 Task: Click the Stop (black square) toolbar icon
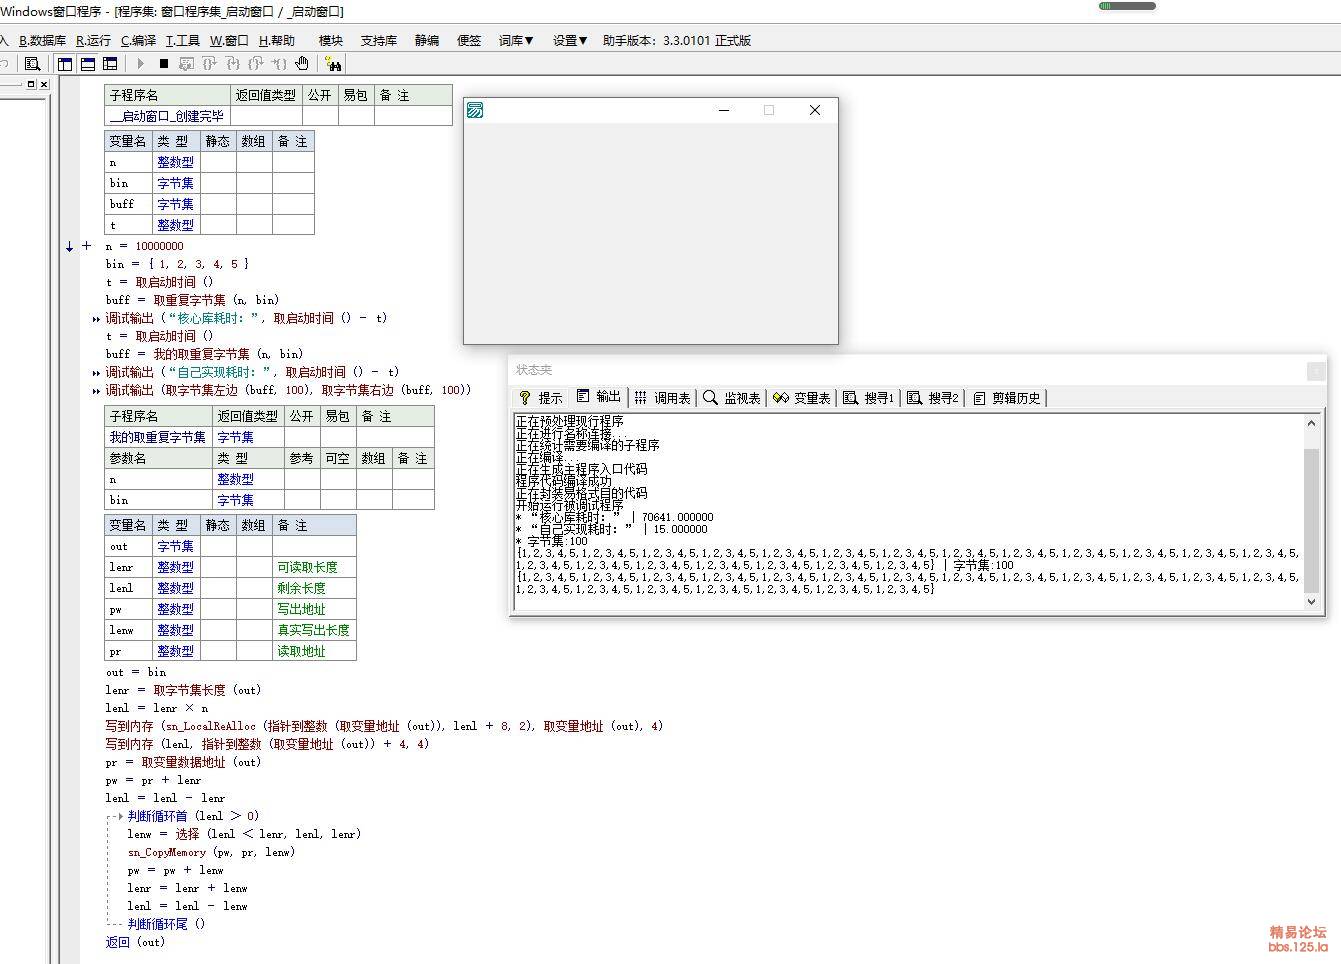(x=164, y=64)
